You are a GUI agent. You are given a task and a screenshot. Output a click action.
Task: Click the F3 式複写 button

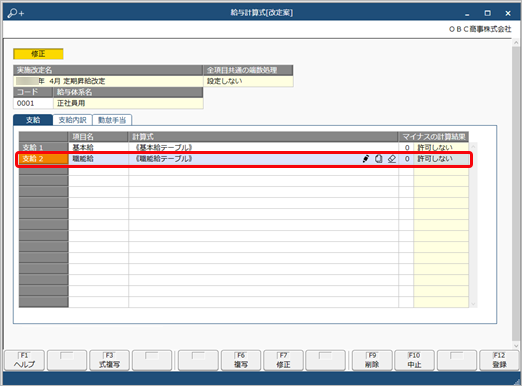(x=109, y=360)
